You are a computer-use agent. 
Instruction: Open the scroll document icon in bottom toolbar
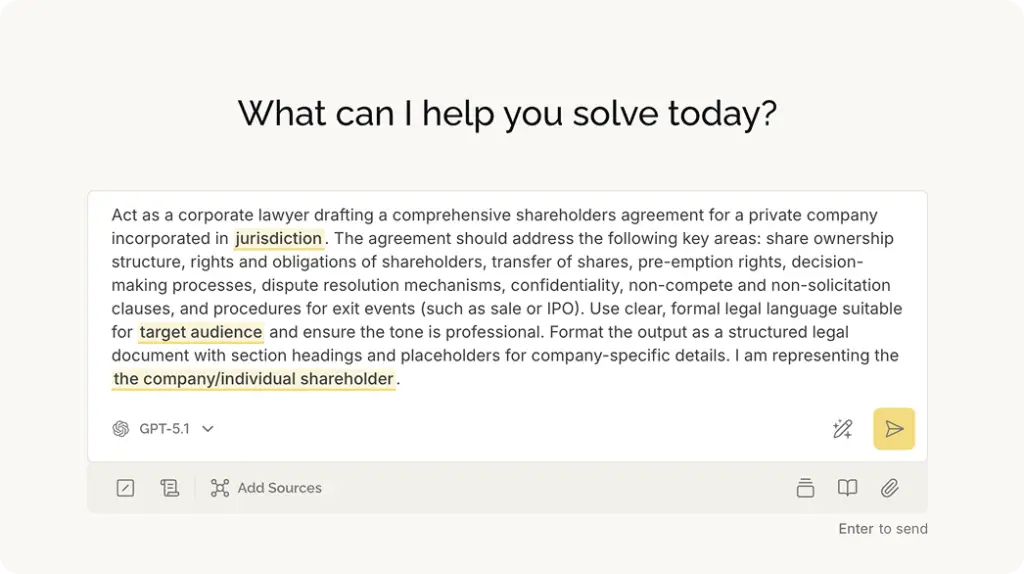point(170,488)
